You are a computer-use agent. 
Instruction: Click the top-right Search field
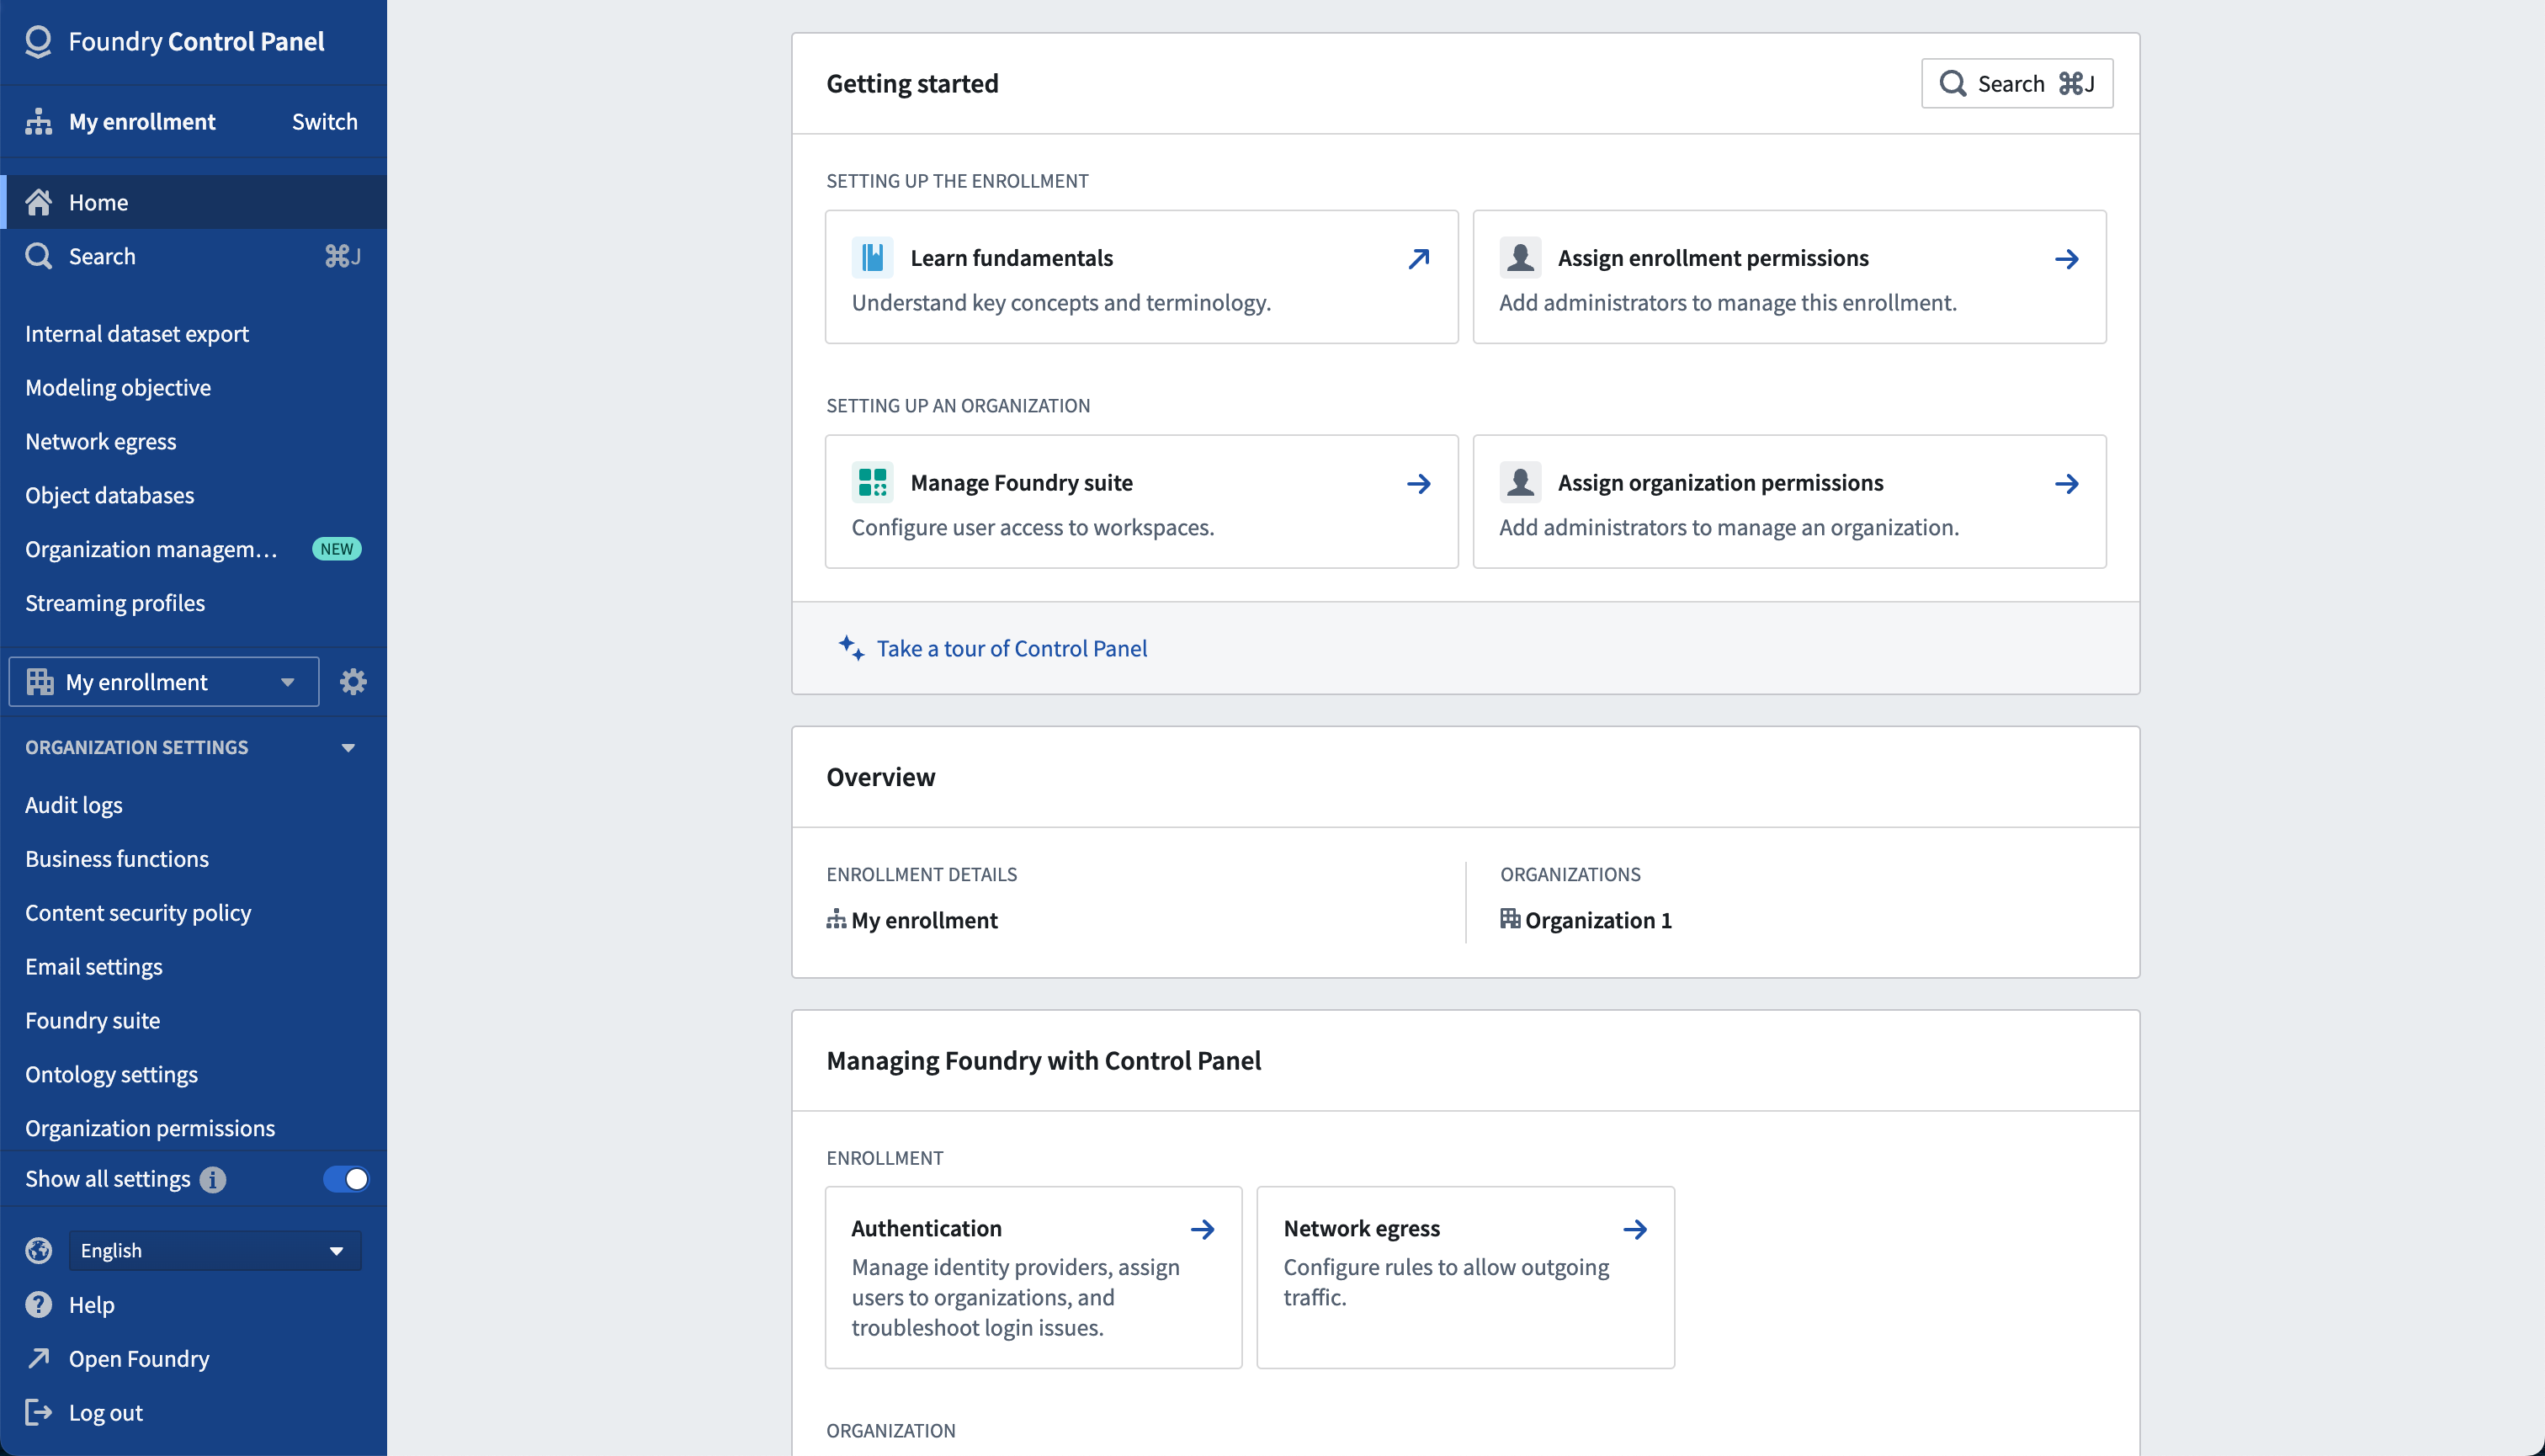(x=2016, y=83)
